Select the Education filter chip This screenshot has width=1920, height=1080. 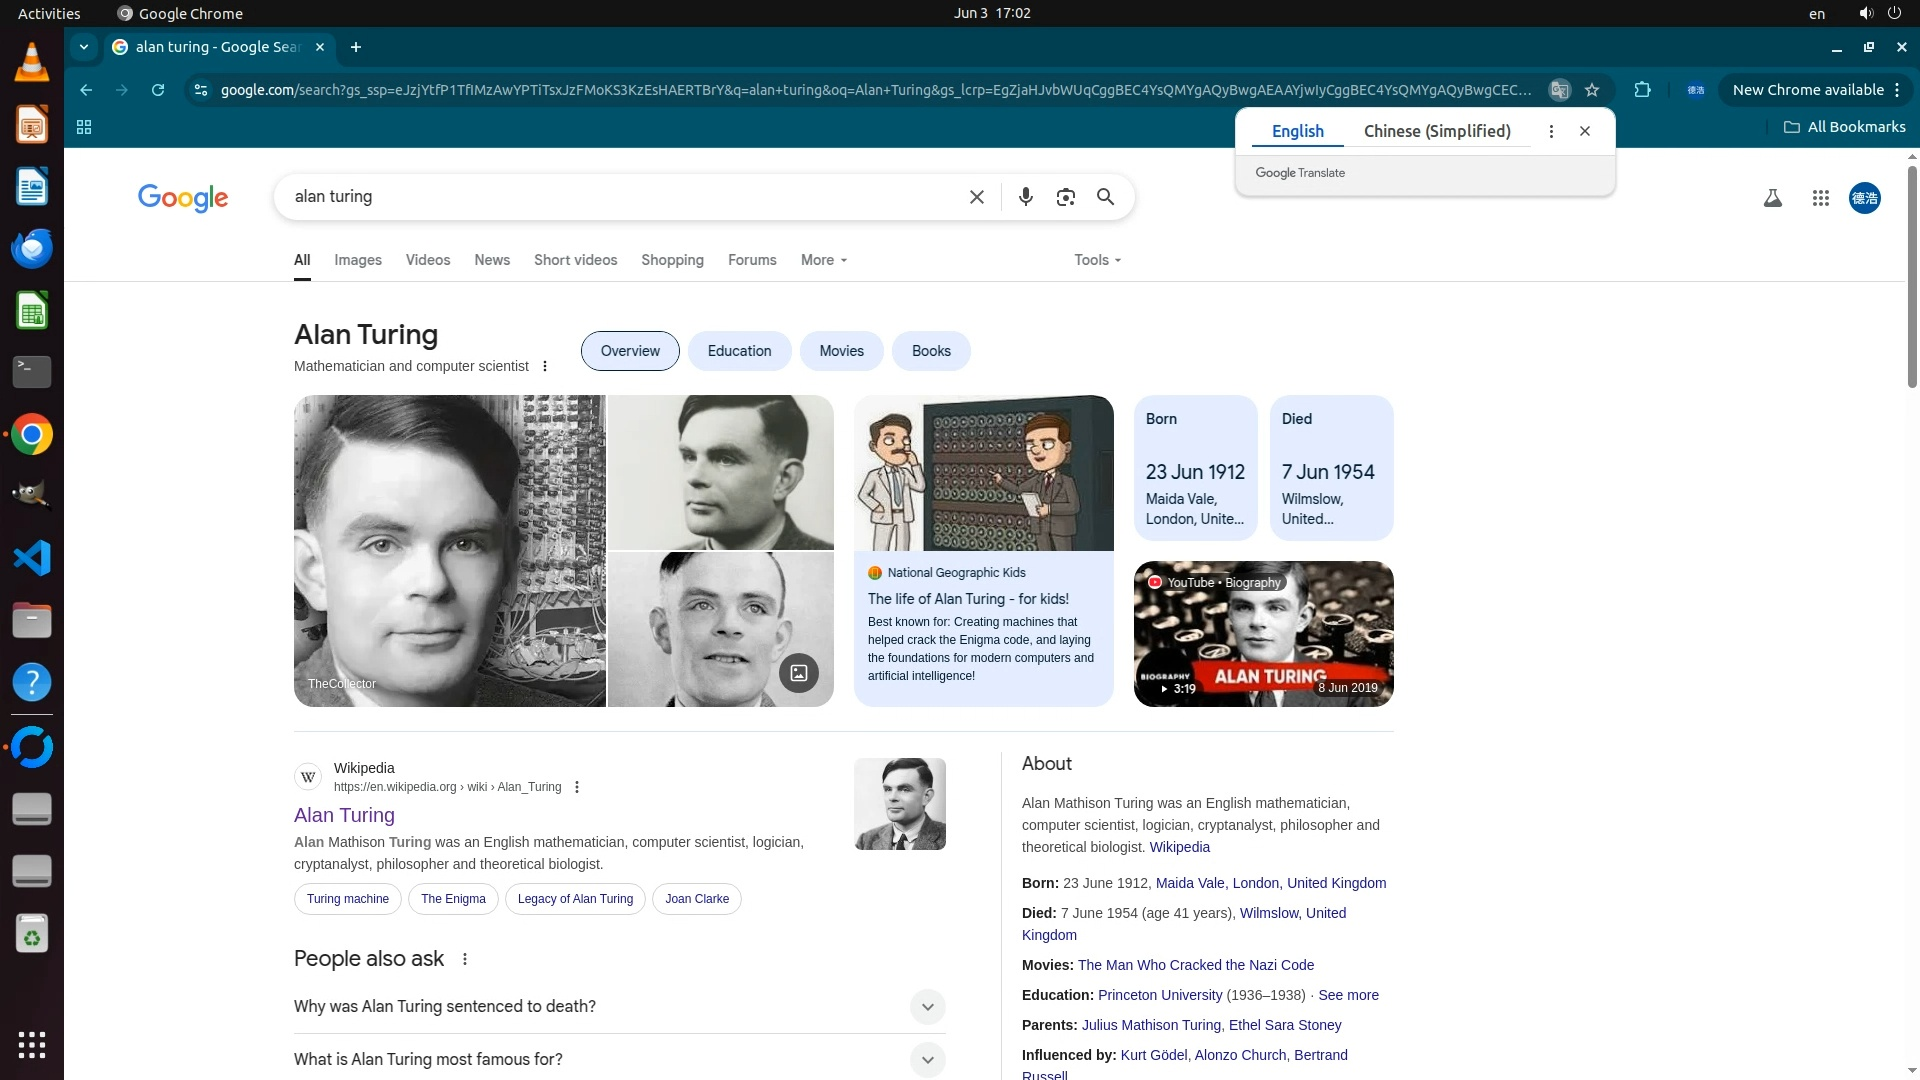tap(739, 351)
